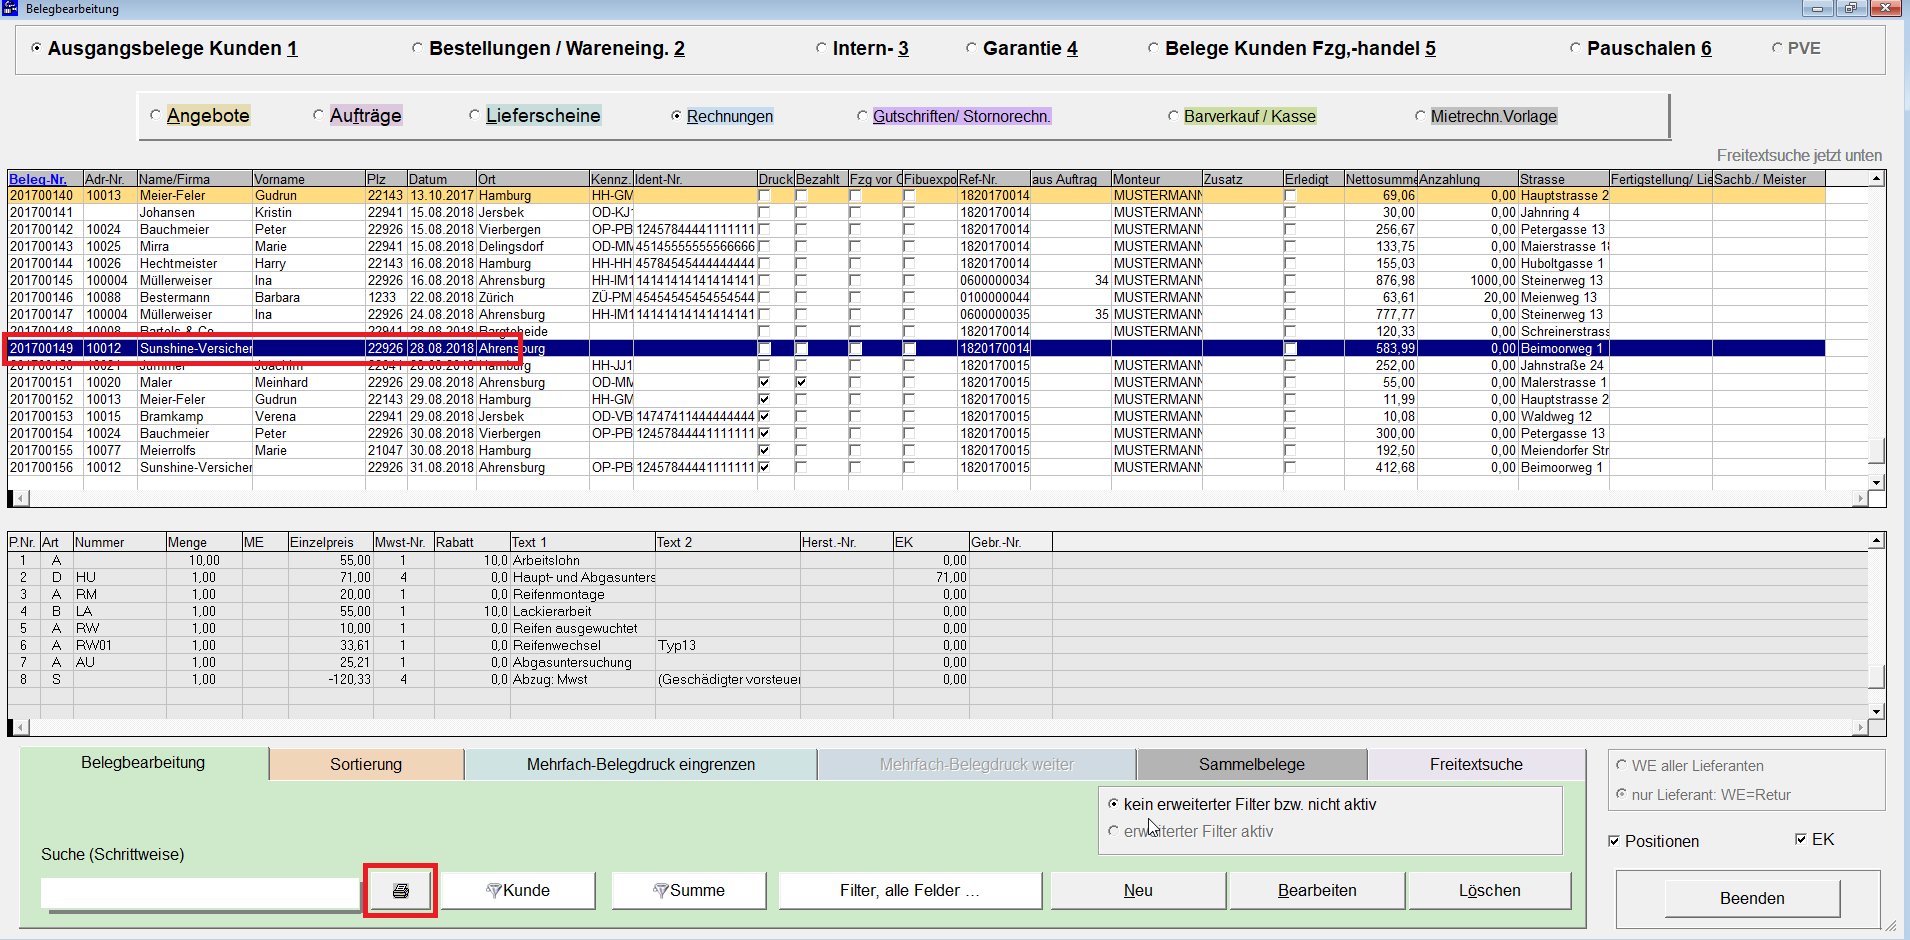Click right arrow of invoice list horizontal scrollbar
The width and height of the screenshot is (1910, 940).
(1860, 498)
